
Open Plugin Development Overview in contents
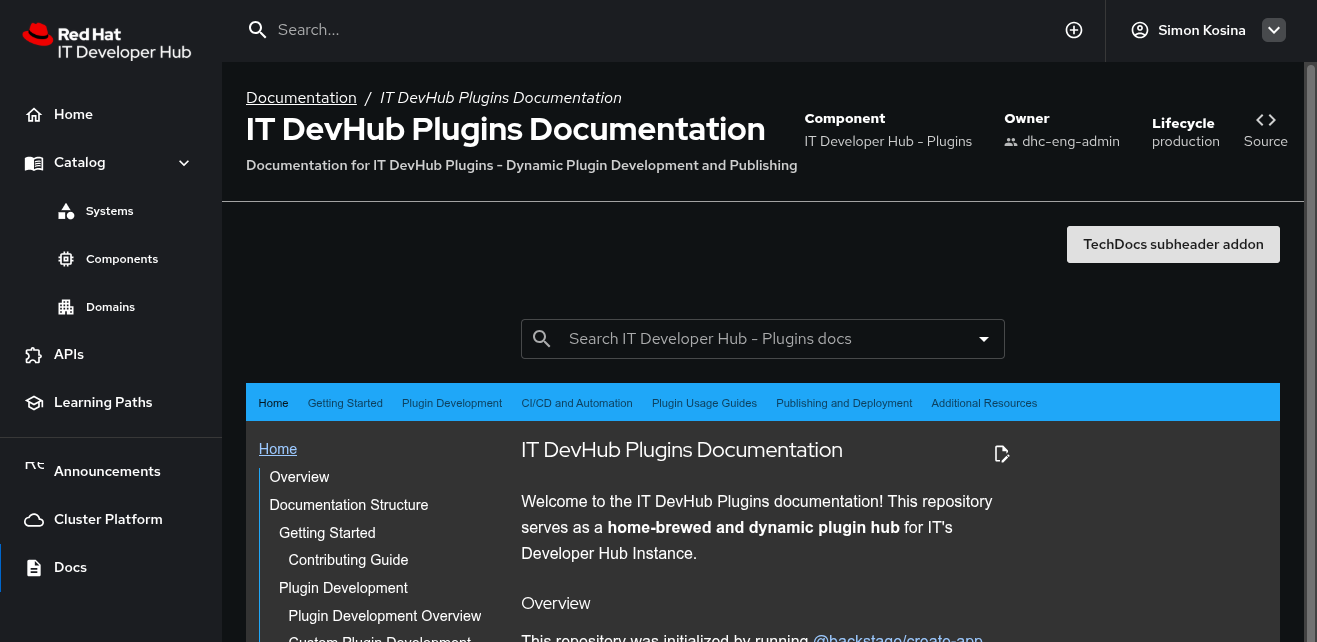pyautogui.click(x=385, y=617)
